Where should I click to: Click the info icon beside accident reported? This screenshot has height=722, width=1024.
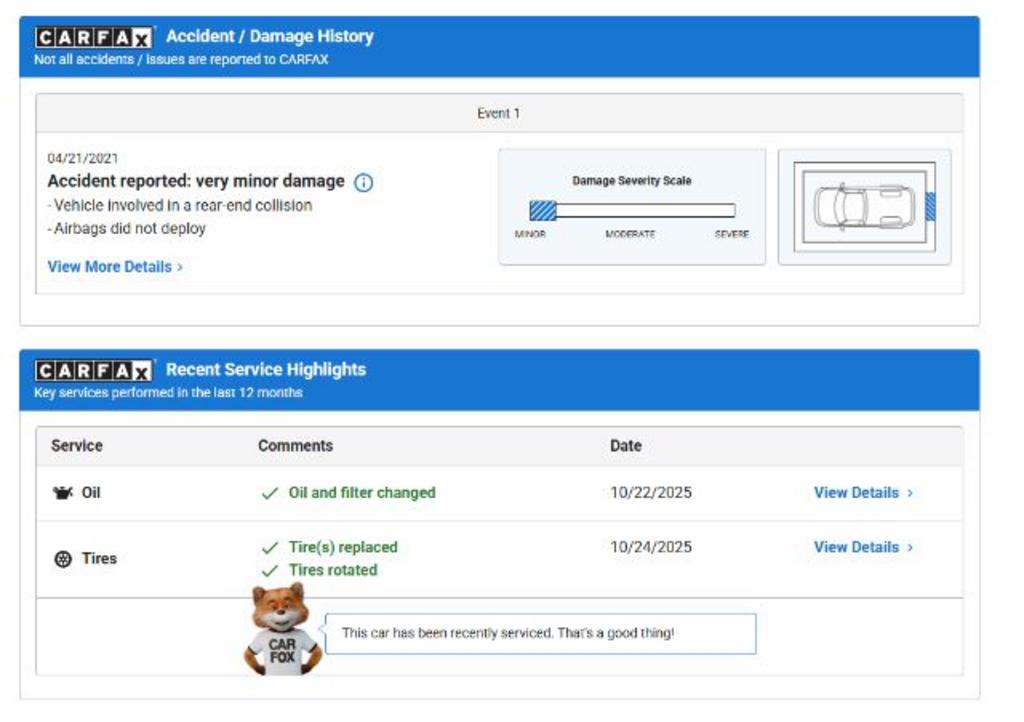pos(364,183)
